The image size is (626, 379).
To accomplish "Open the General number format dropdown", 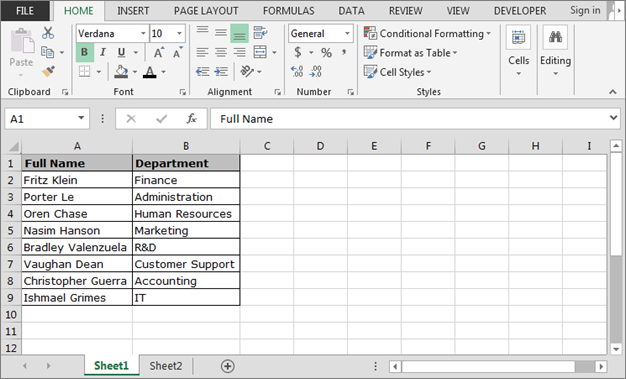I will coord(347,34).
